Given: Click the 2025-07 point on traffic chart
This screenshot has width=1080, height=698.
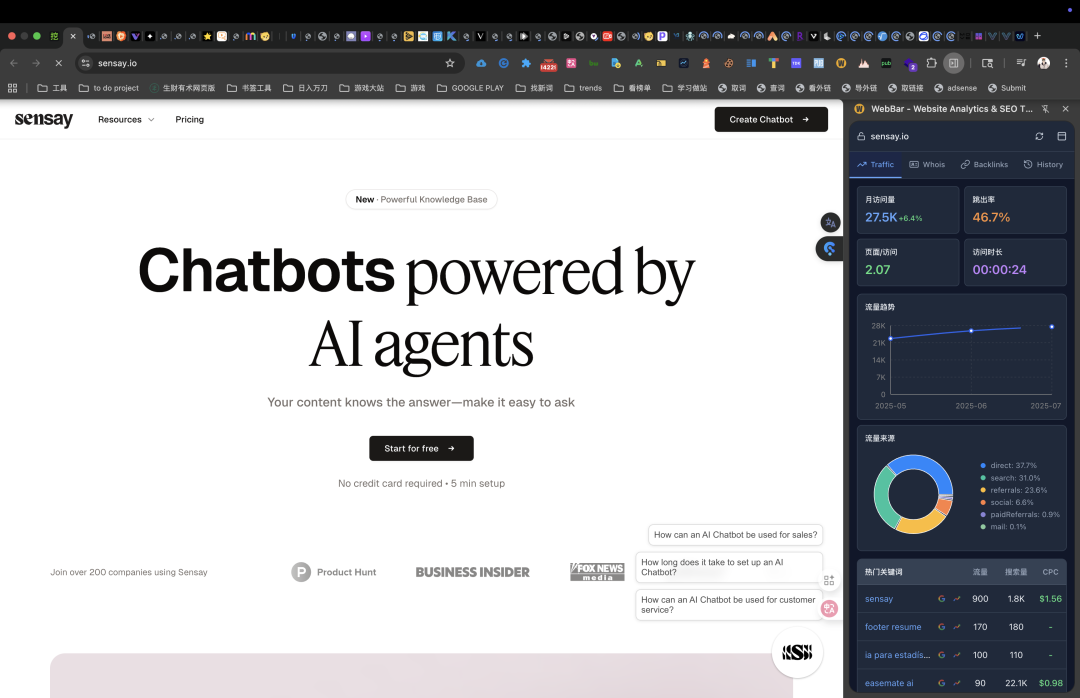Looking at the screenshot, I should (x=1052, y=327).
